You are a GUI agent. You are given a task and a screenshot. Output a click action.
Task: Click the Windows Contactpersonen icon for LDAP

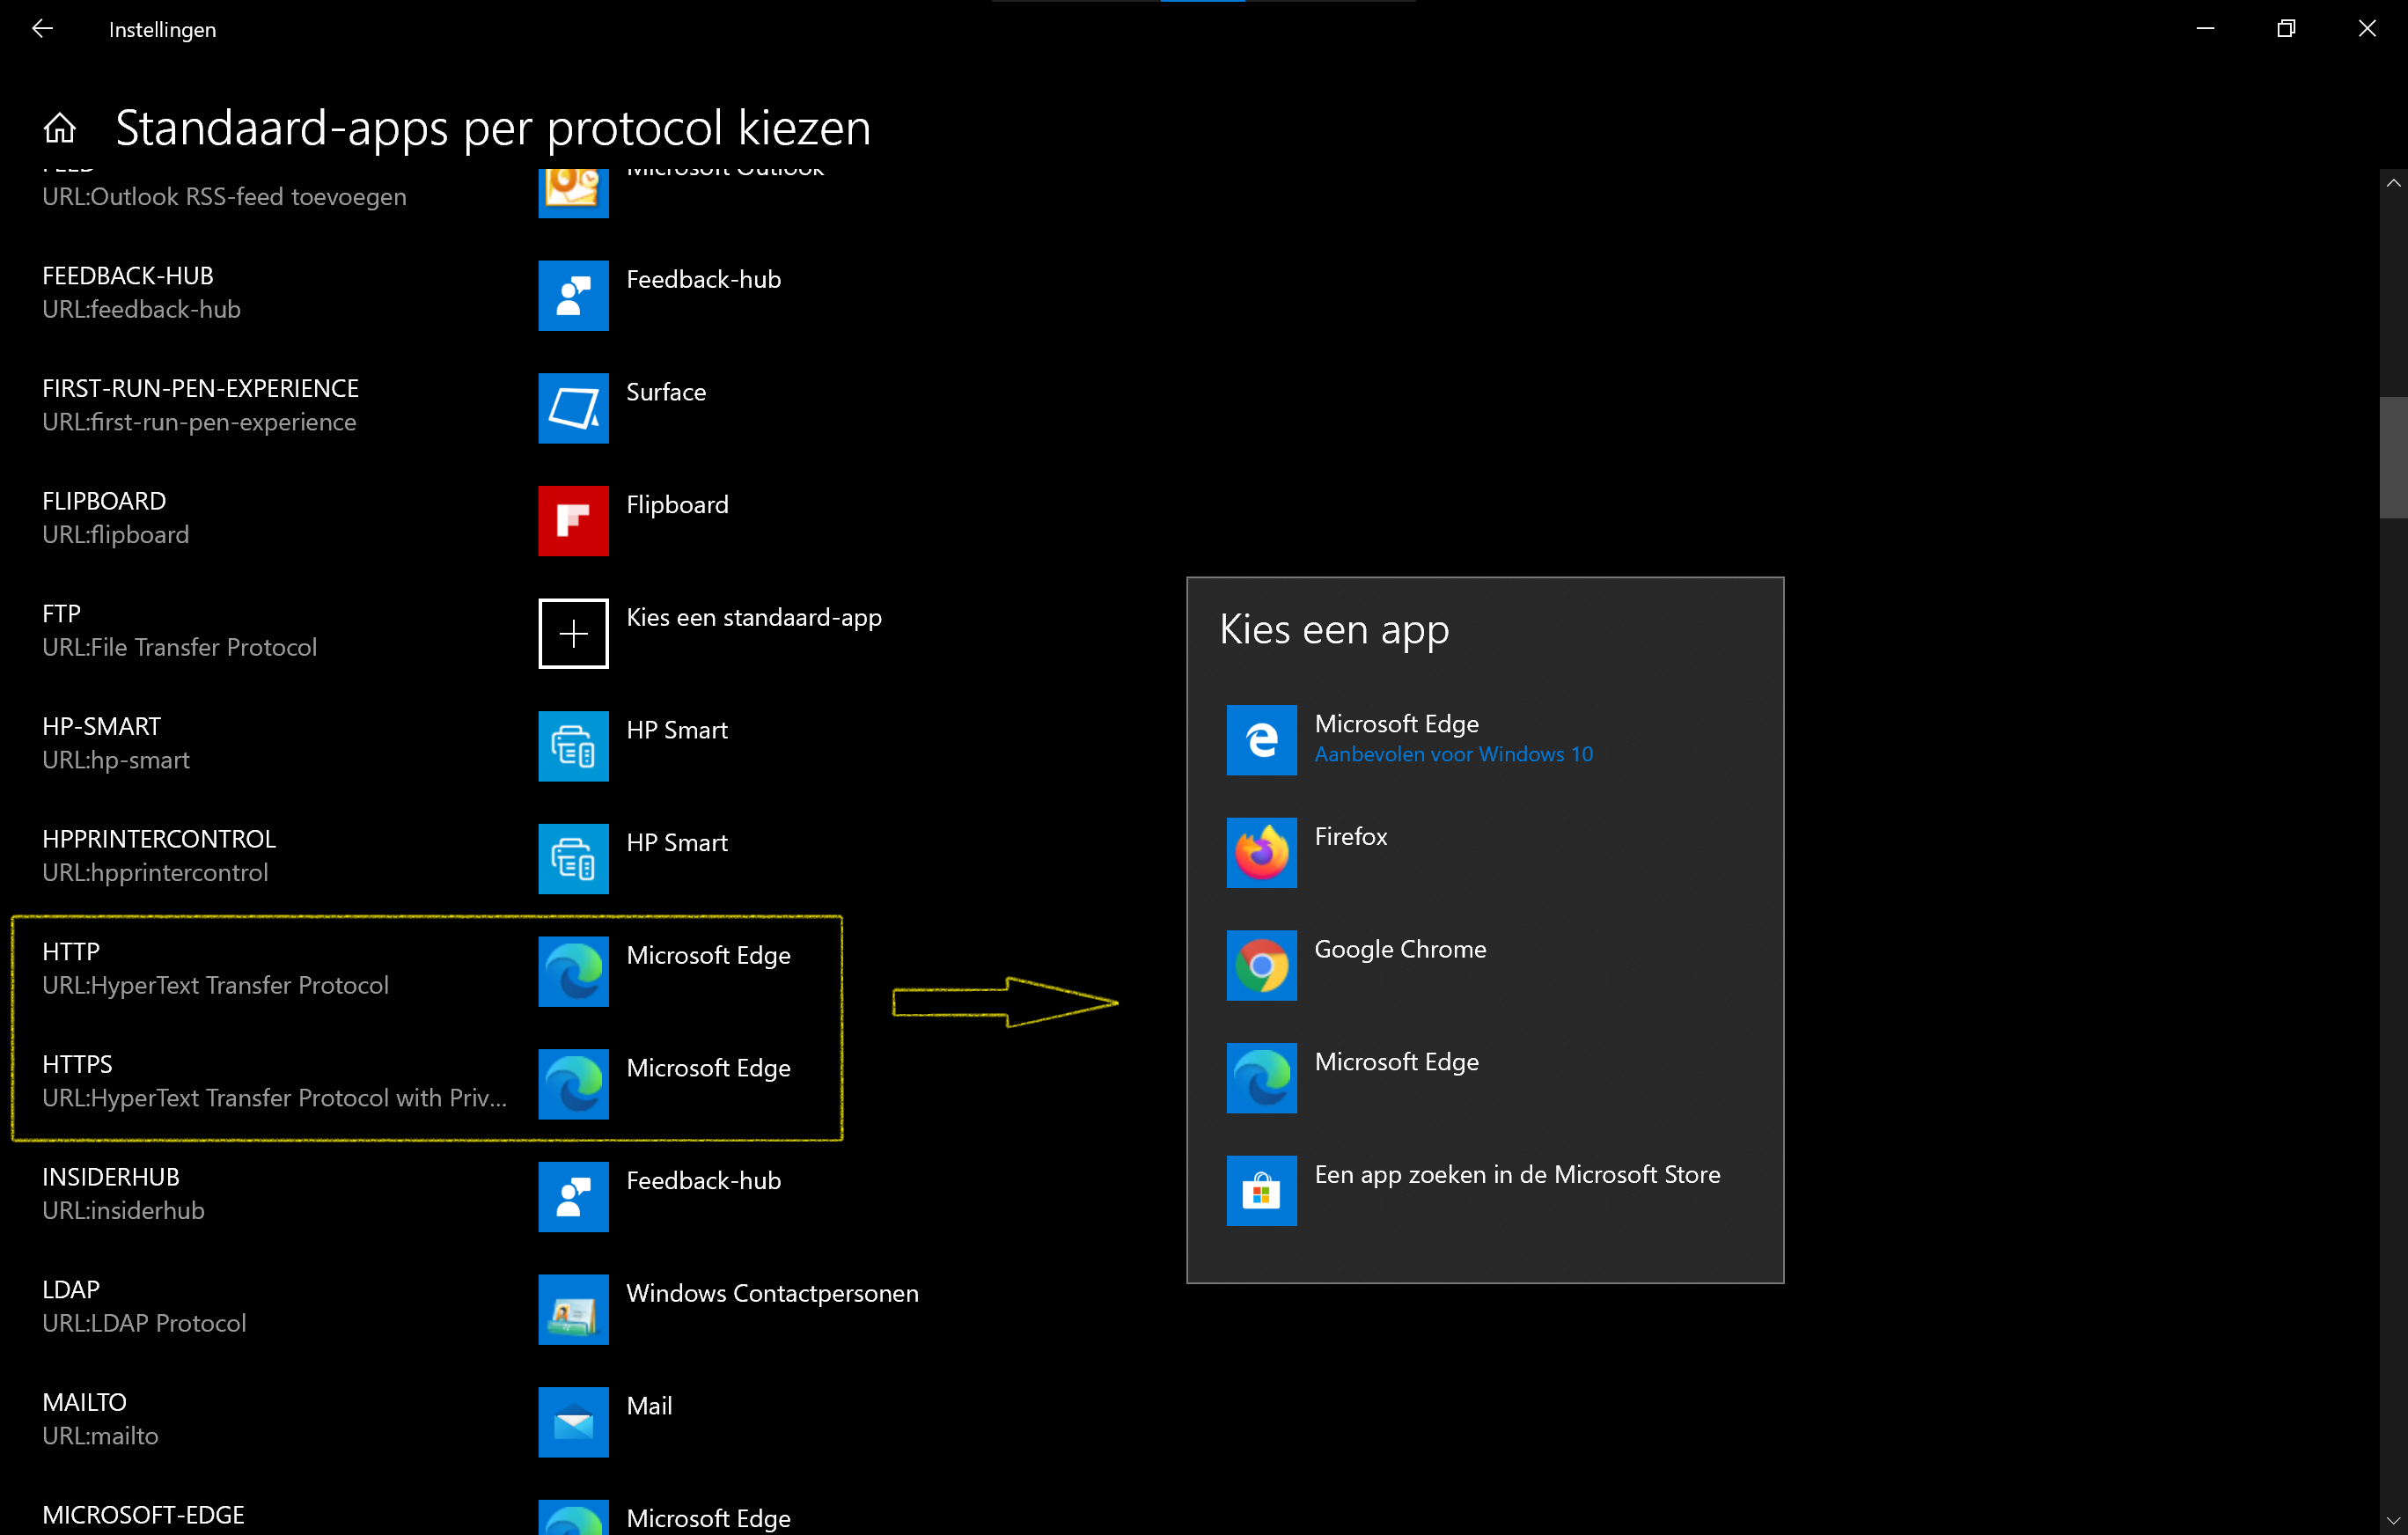point(573,1309)
